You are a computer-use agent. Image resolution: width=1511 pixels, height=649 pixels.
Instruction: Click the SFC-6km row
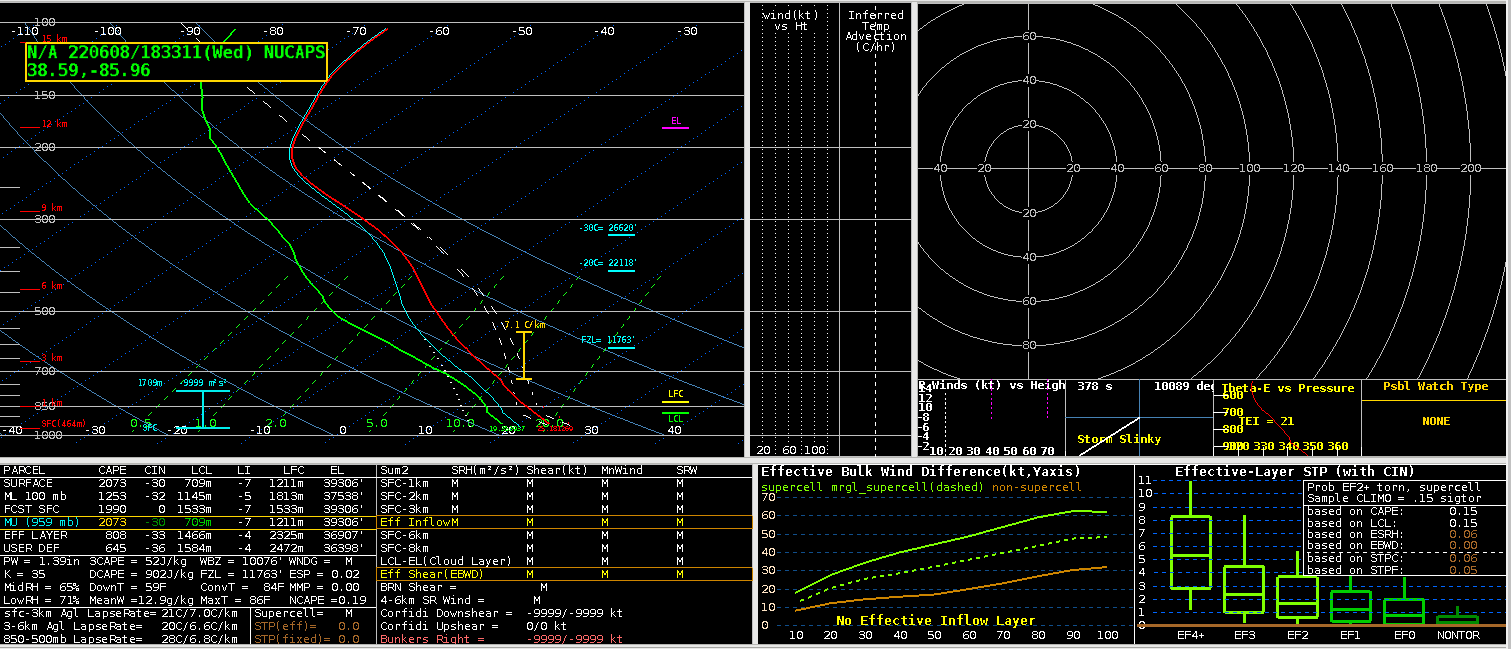pos(565,535)
